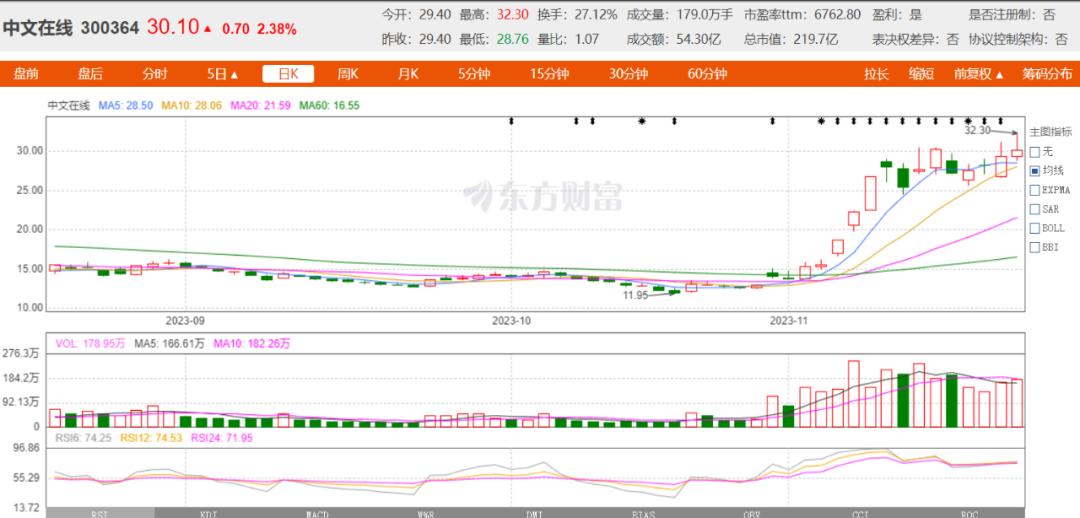Viewport: 1080px width, 518px height.
Task: Click the VOL: 178.95万 volume label
Action: coord(90,343)
